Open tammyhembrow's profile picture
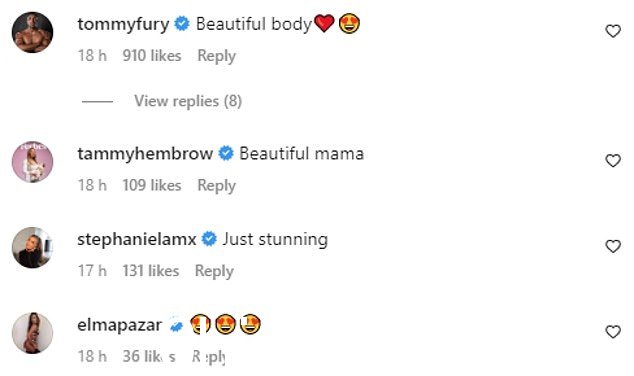The image size is (634, 376). (32, 162)
